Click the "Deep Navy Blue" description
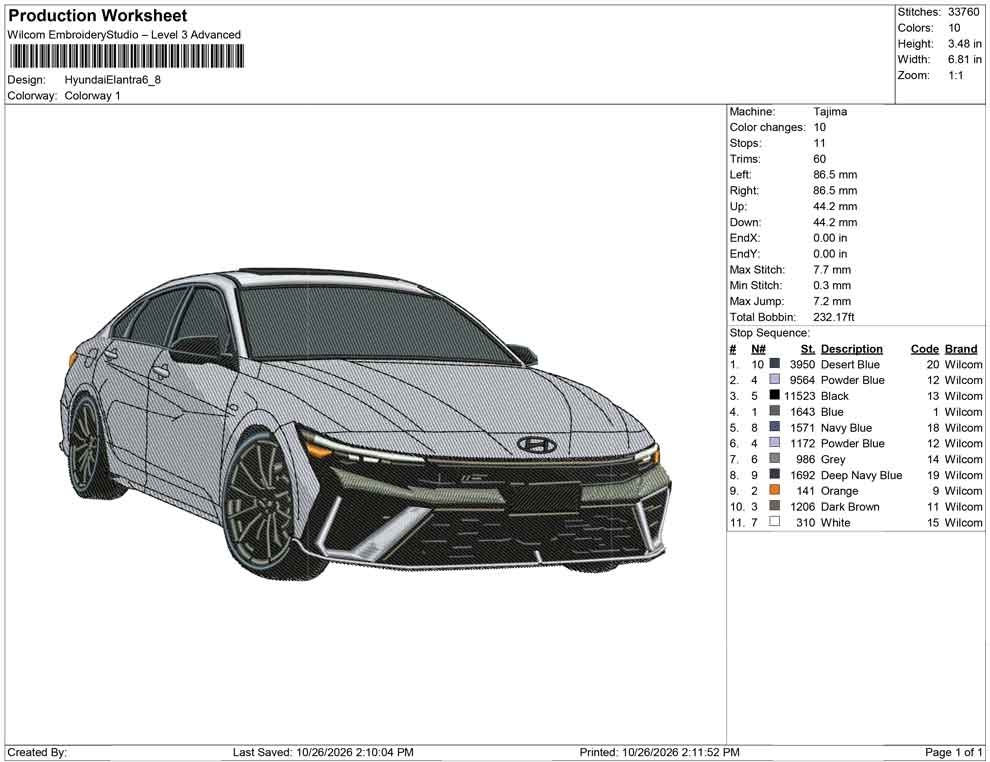The image size is (990, 762). (x=861, y=475)
